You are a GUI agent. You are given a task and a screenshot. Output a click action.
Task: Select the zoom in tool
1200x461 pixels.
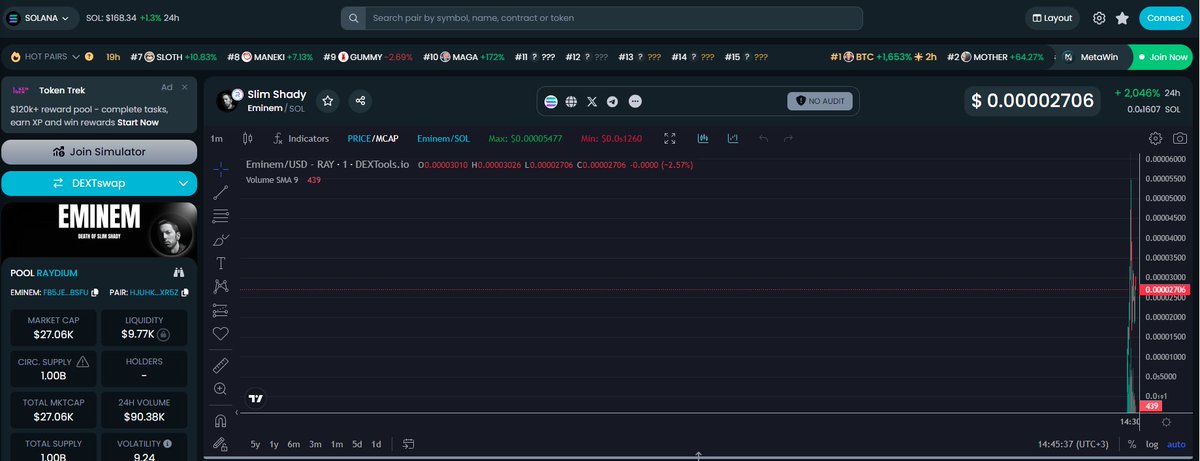tap(221, 389)
